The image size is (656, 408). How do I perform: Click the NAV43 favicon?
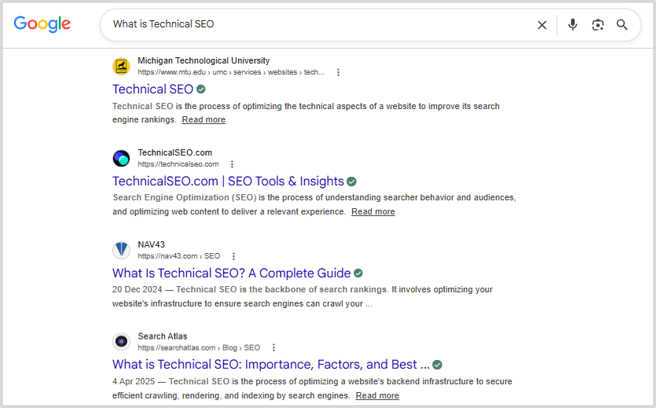pyautogui.click(x=121, y=250)
